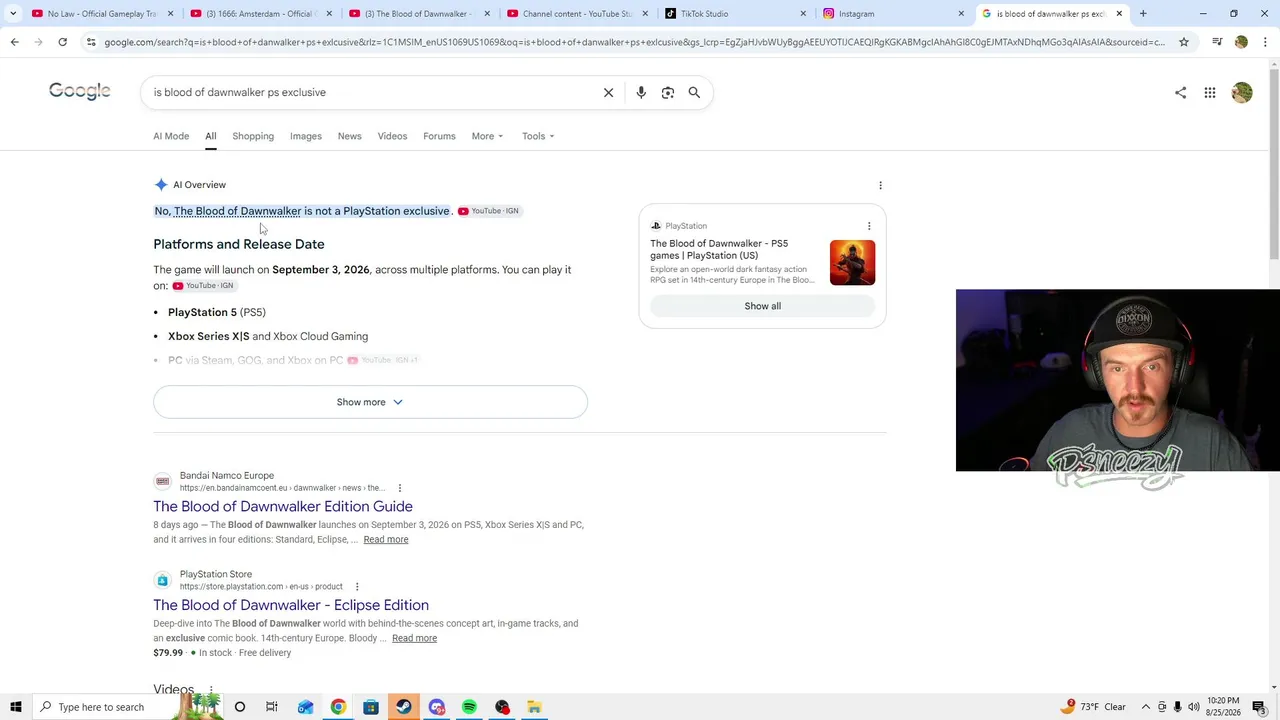Viewport: 1280px width, 720px height.
Task: View site information icon in address bar
Action: pos(91,42)
